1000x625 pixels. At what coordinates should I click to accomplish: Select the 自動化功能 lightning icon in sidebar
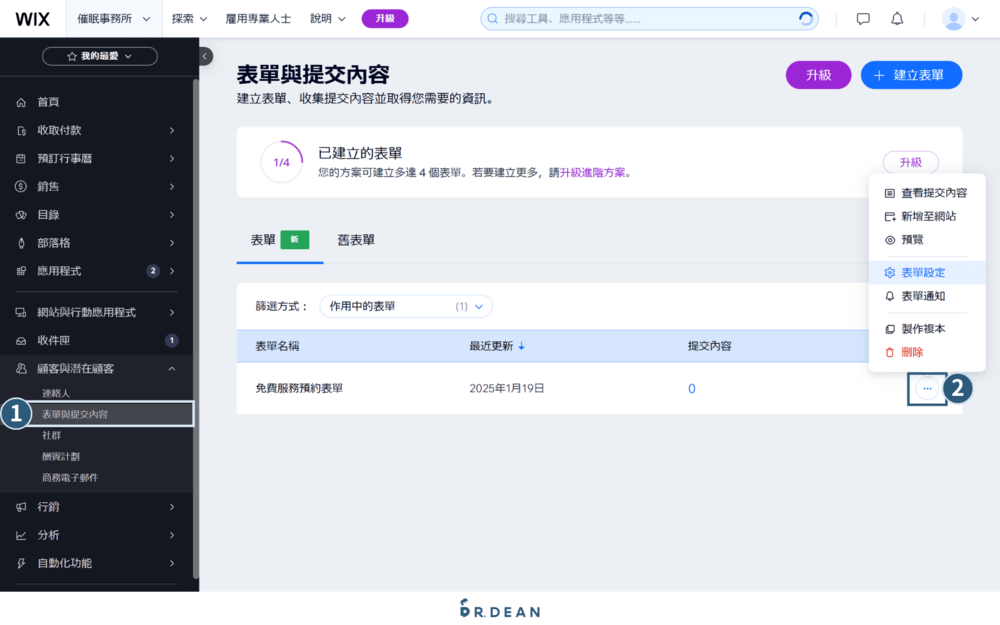pos(20,563)
